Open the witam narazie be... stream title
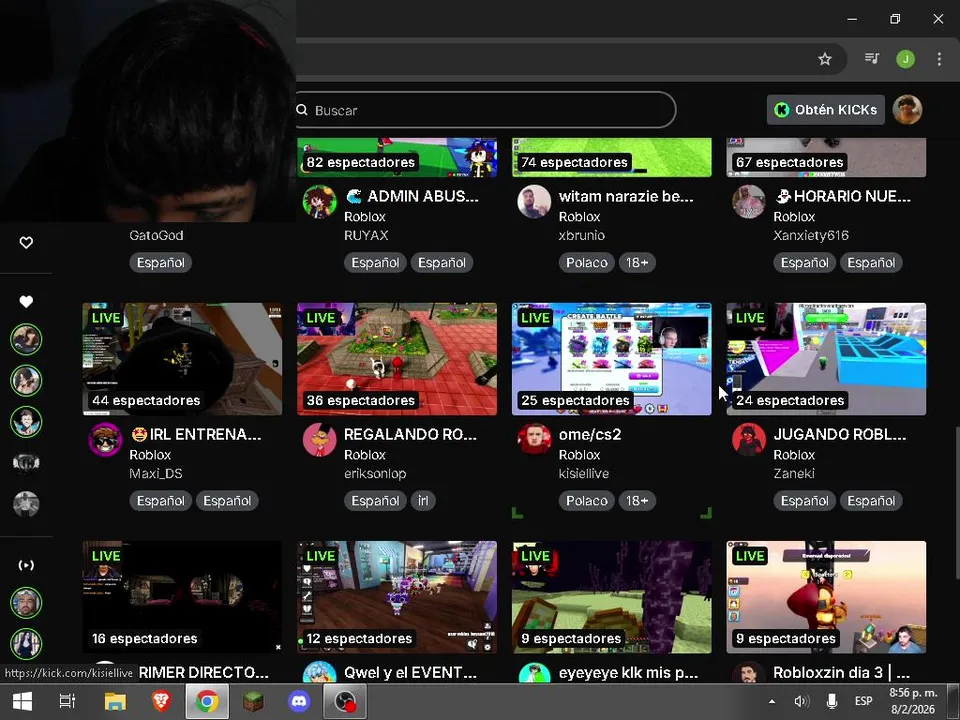Screen dimensions: 960x720 [x=626, y=197]
